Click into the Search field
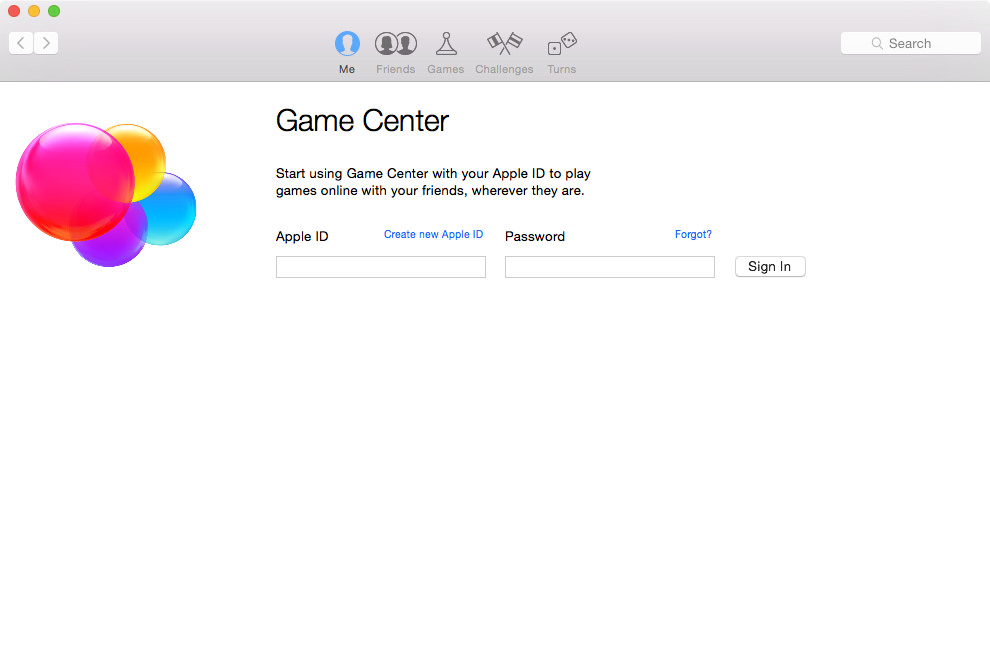Viewport: 990px width, 672px height. (910, 44)
